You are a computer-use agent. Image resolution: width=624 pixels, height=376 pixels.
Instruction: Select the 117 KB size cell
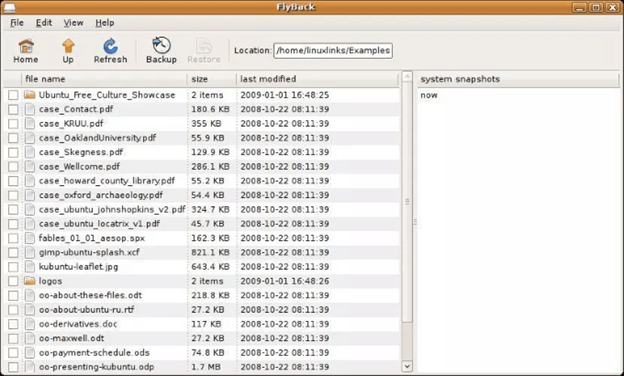(206, 324)
